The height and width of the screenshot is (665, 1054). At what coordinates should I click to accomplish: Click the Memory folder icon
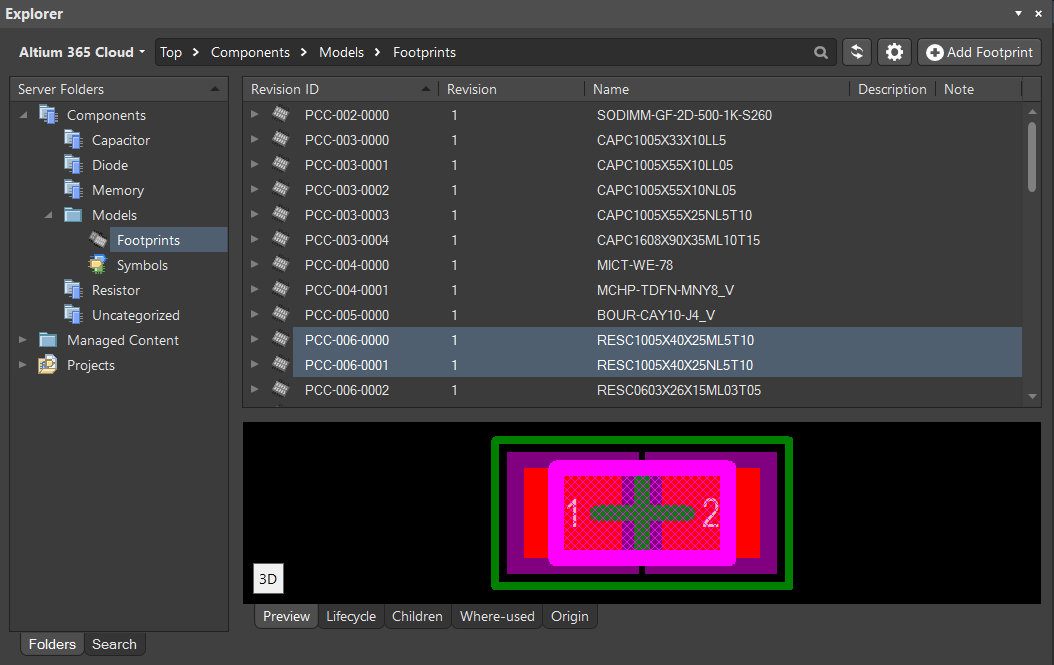click(73, 190)
